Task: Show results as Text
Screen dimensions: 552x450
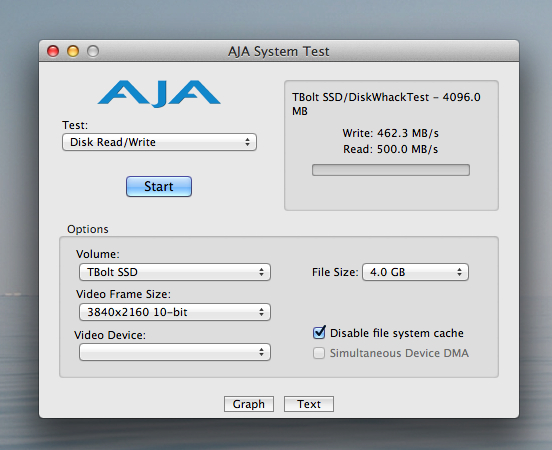Action: coord(309,404)
